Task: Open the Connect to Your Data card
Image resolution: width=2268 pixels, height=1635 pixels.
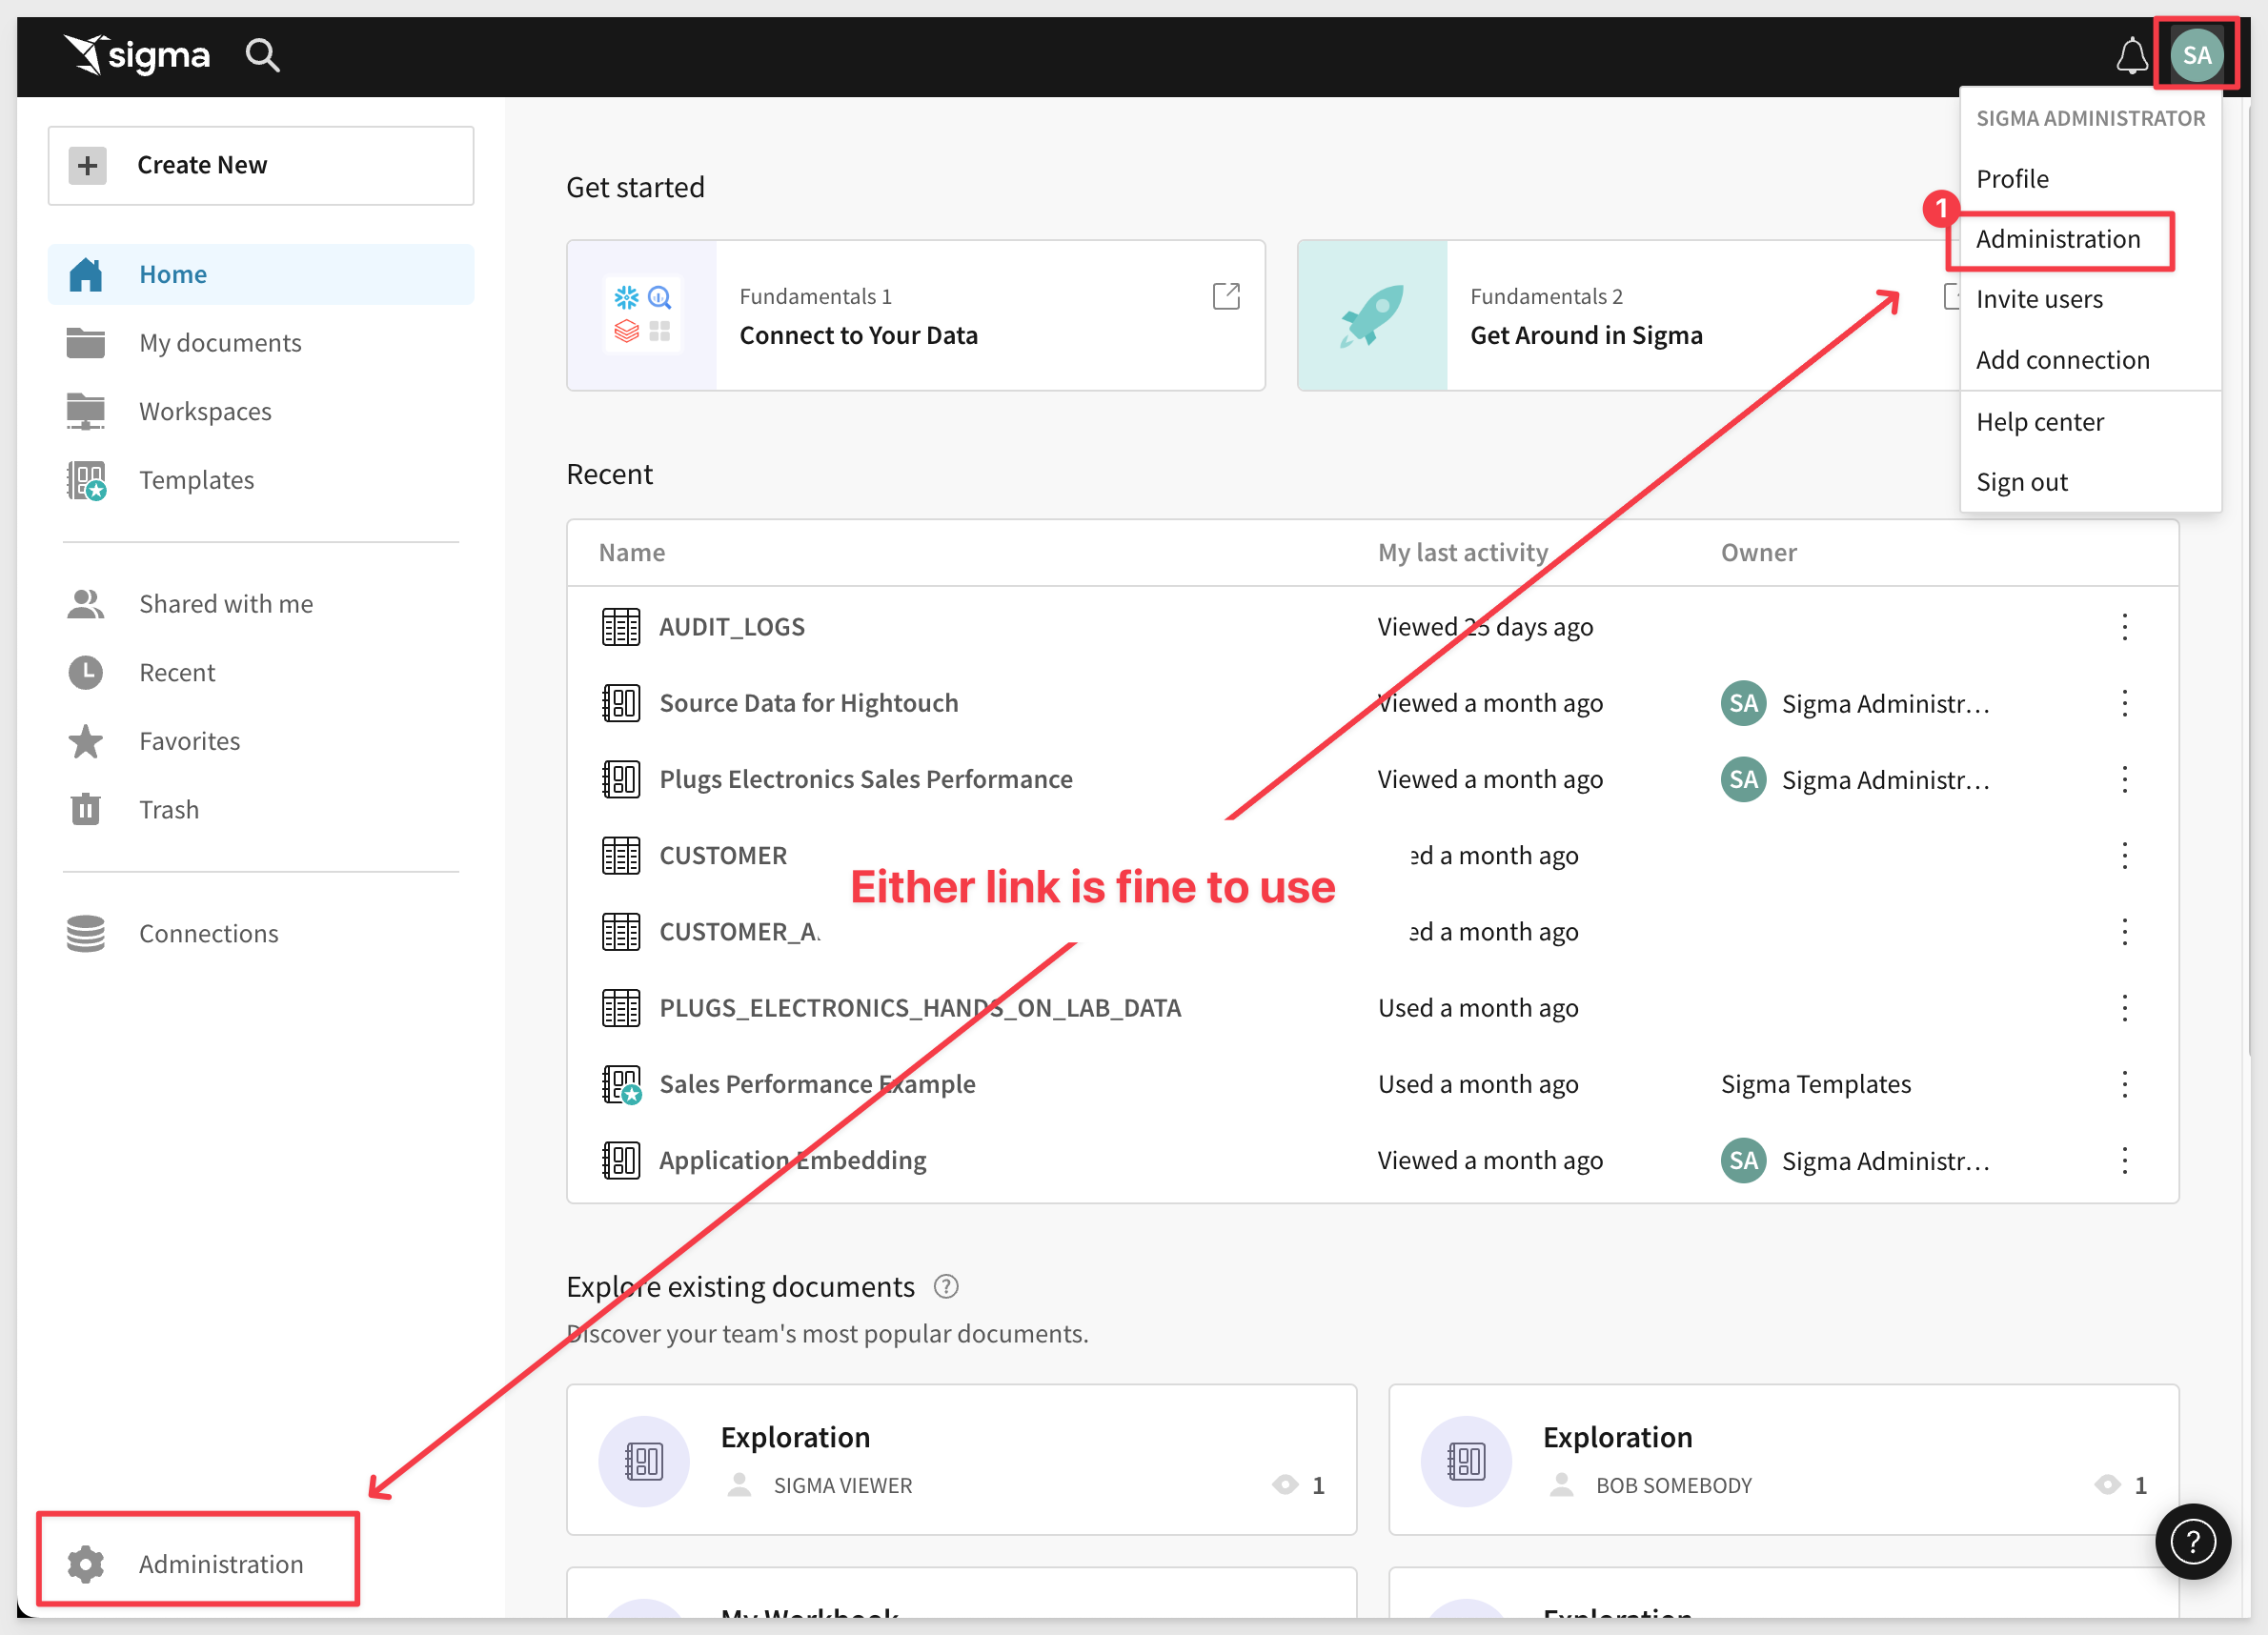Action: (x=916, y=315)
